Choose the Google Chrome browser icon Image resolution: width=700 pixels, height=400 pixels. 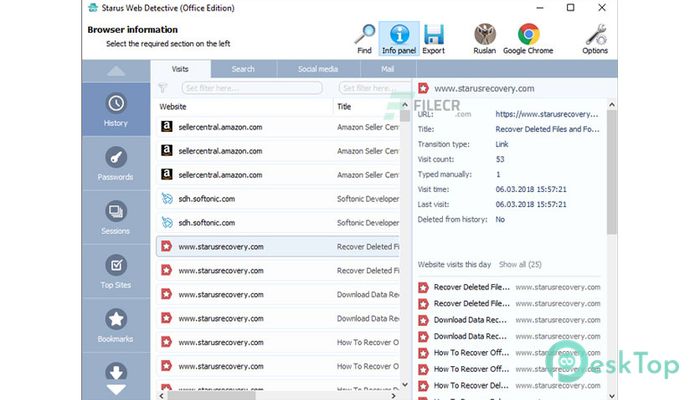(528, 39)
